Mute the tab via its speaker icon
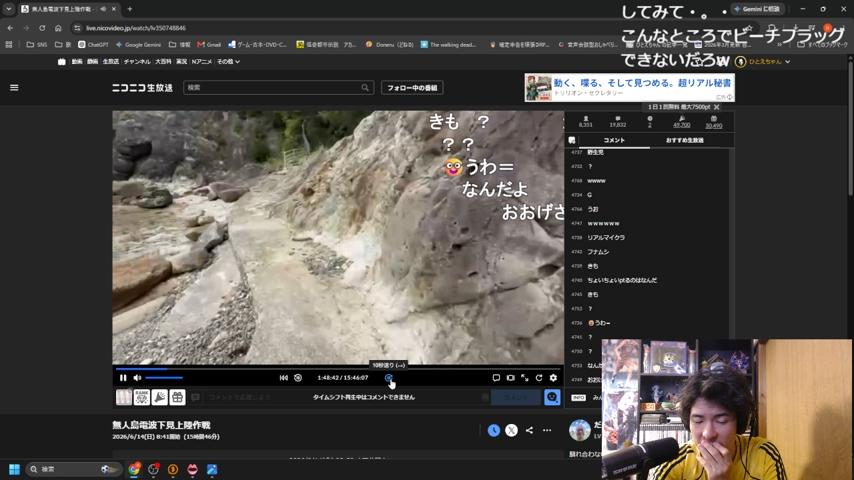The height and width of the screenshot is (480, 854). pyautogui.click(x=103, y=9)
